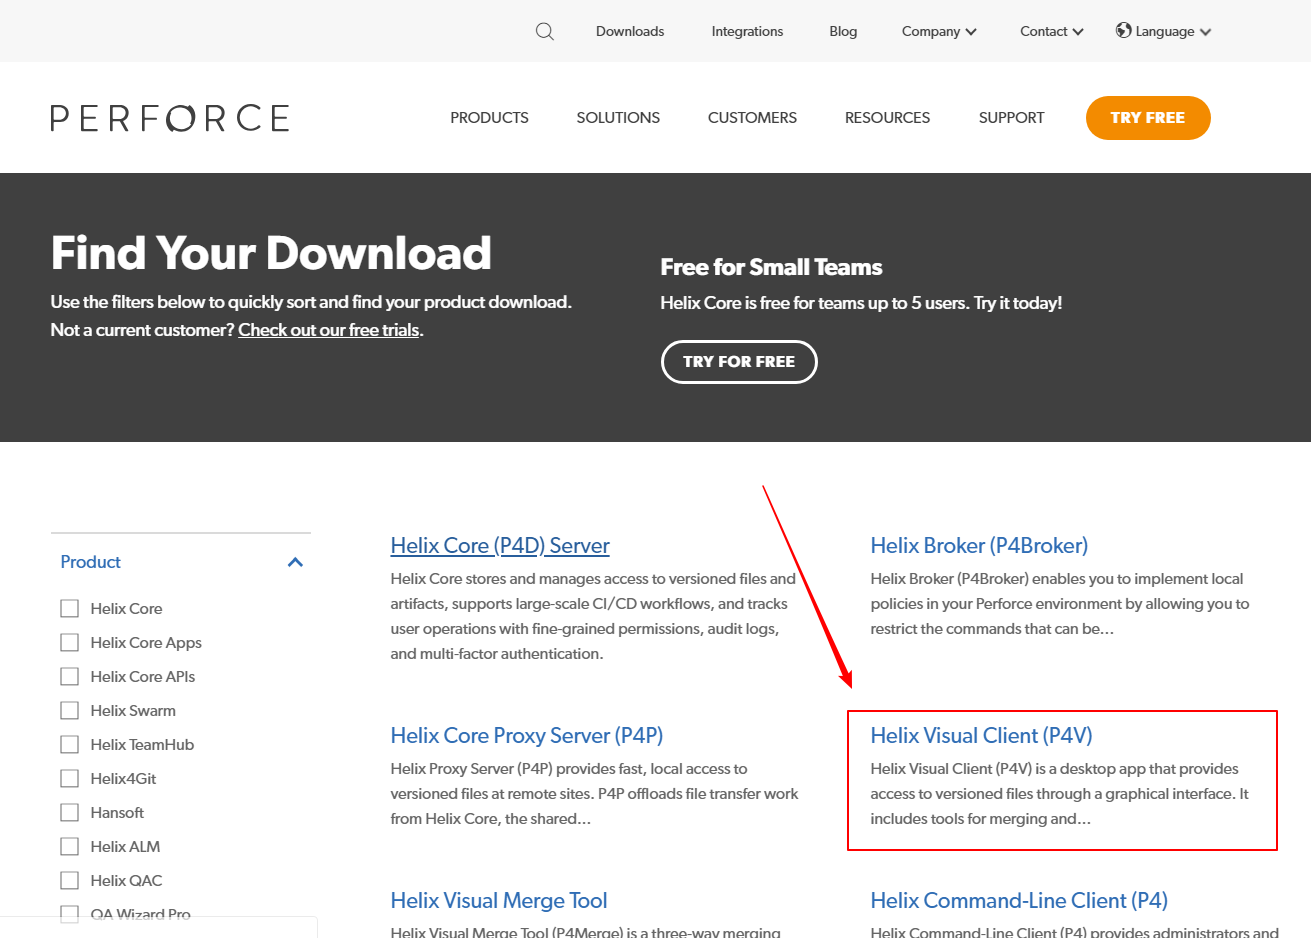Check the Helix Core filter checkbox

69,608
